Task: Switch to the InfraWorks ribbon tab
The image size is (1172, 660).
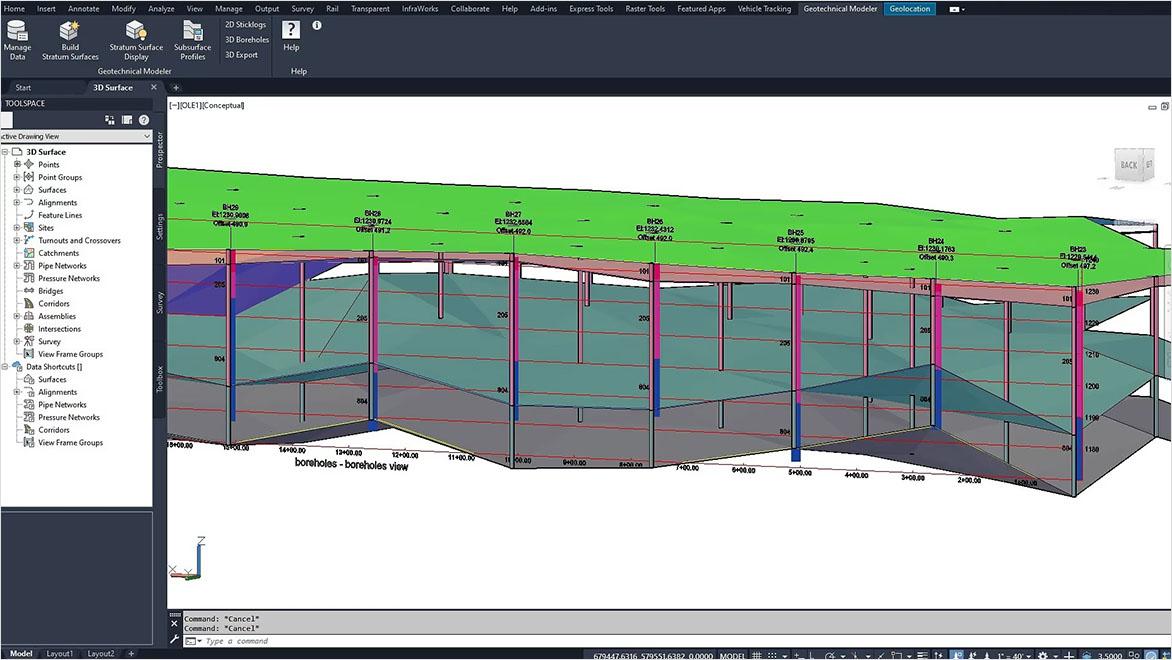Action: tap(420, 9)
